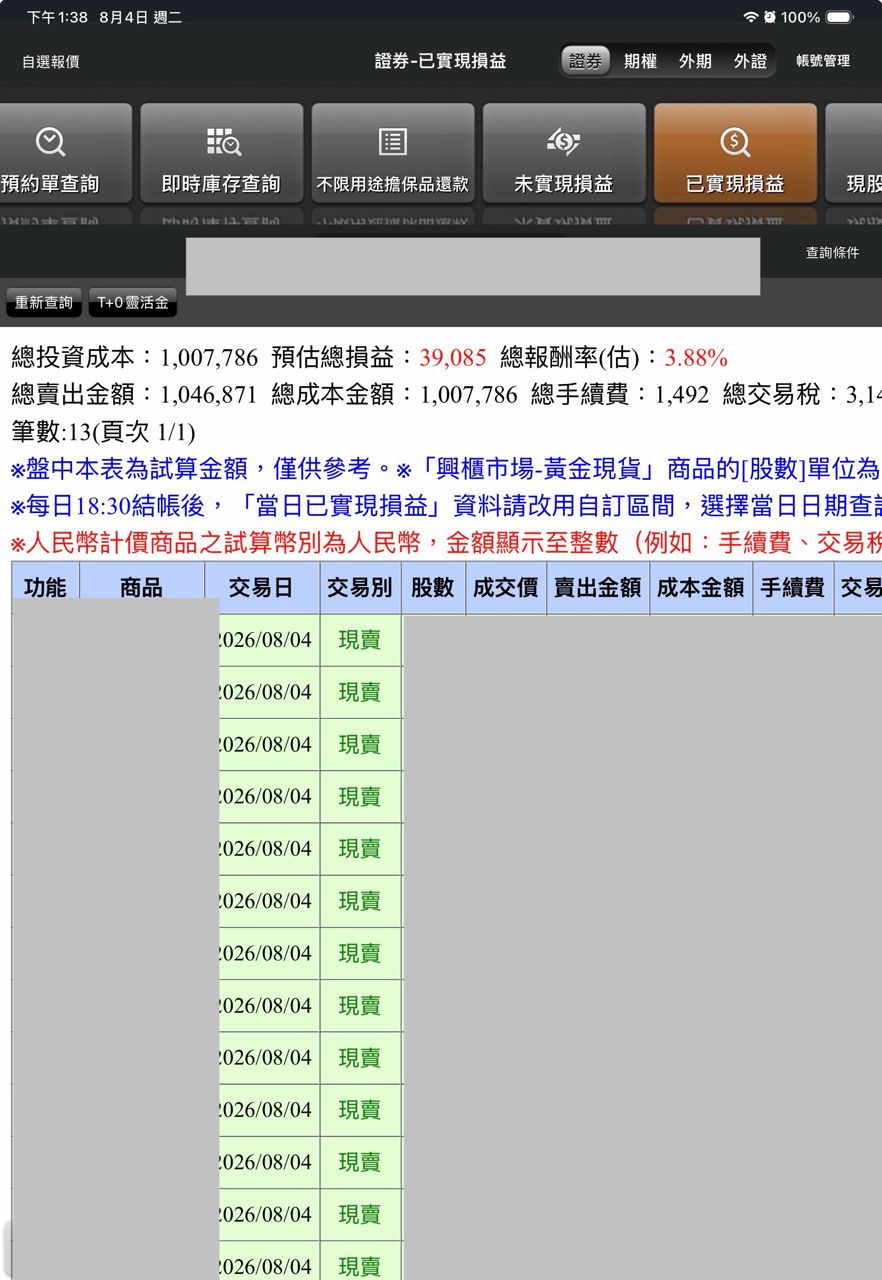Tap 總投資成本 value 1,007,786

pos(209,358)
